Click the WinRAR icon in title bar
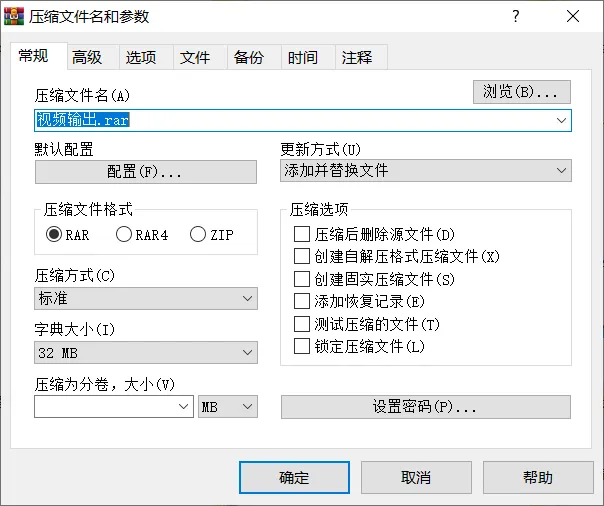 pos(14,15)
